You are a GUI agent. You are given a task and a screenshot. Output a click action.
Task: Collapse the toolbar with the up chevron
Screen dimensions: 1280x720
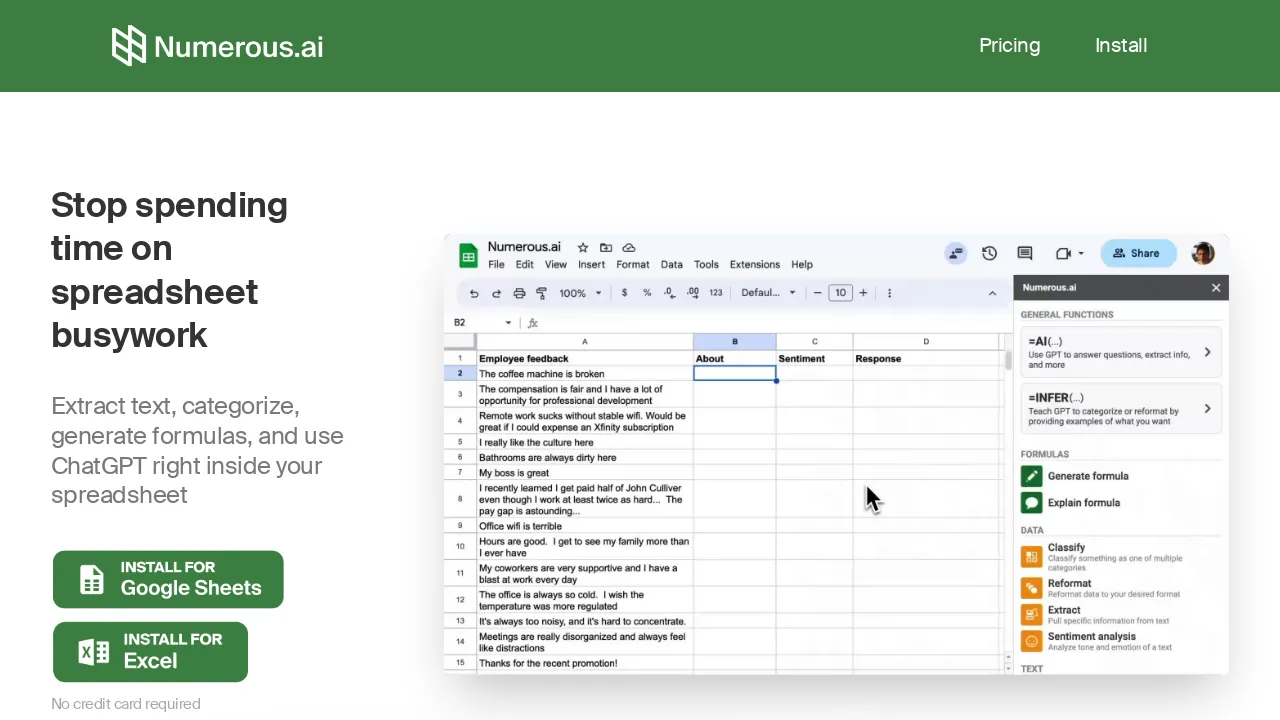(x=992, y=293)
